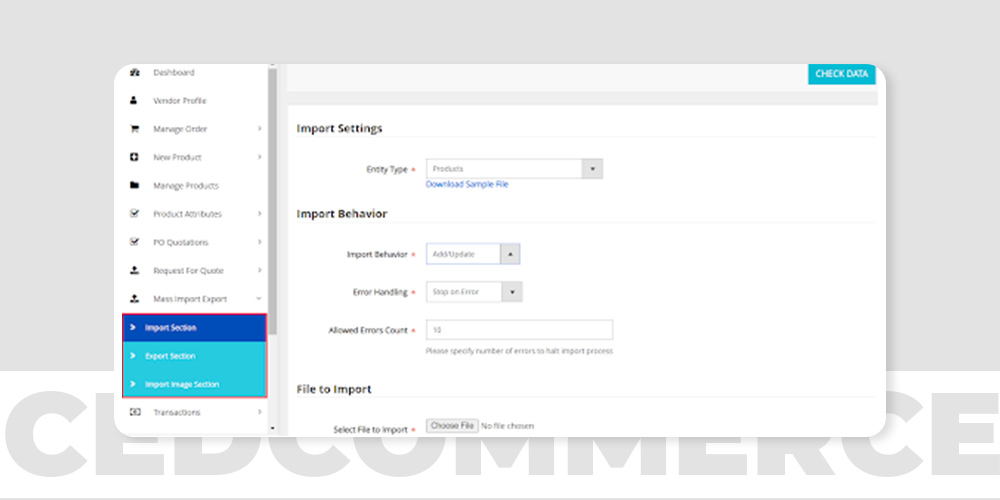Expand the Product Attributes submenu chevron
This screenshot has height=500, width=1000.
point(260,214)
